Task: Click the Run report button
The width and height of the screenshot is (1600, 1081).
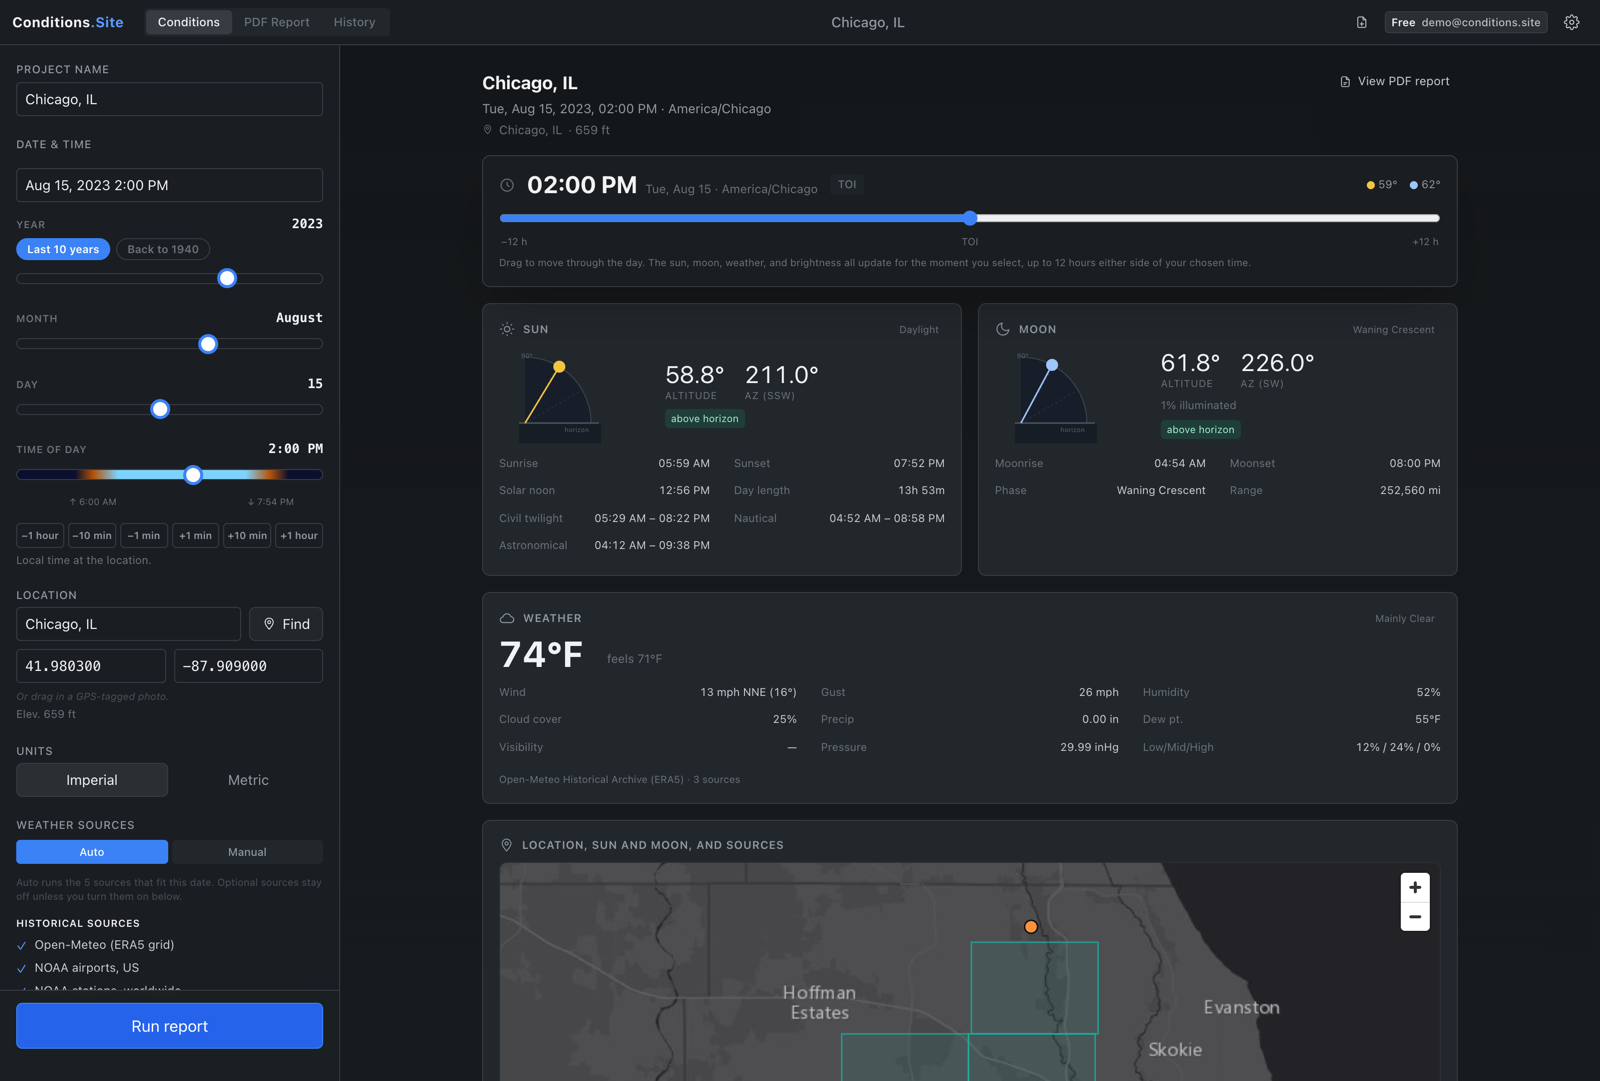Action: (x=169, y=1026)
